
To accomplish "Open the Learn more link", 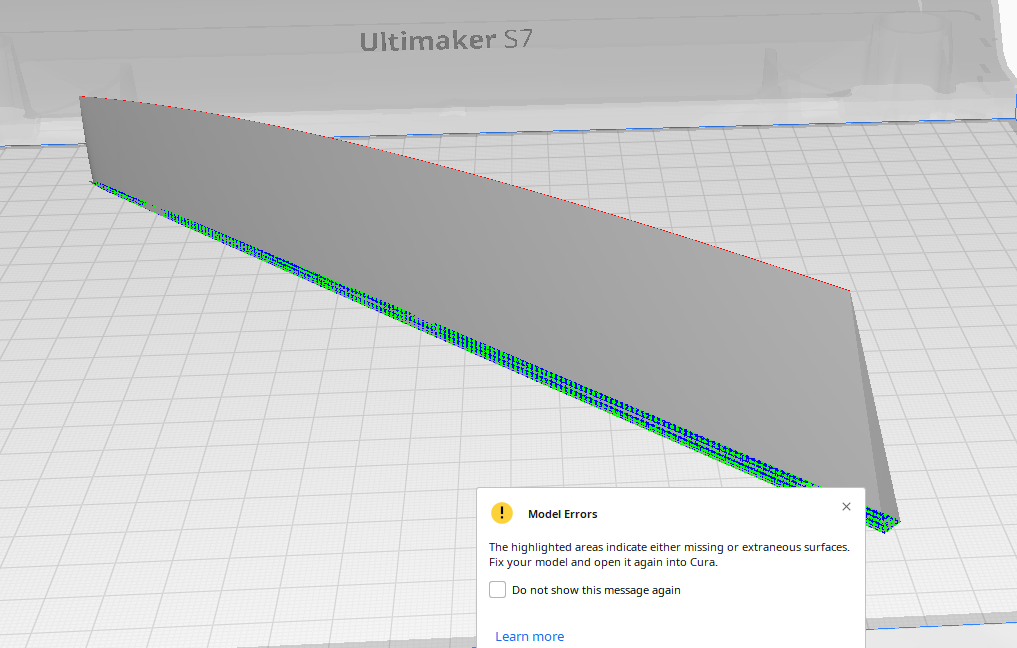I will (529, 636).
